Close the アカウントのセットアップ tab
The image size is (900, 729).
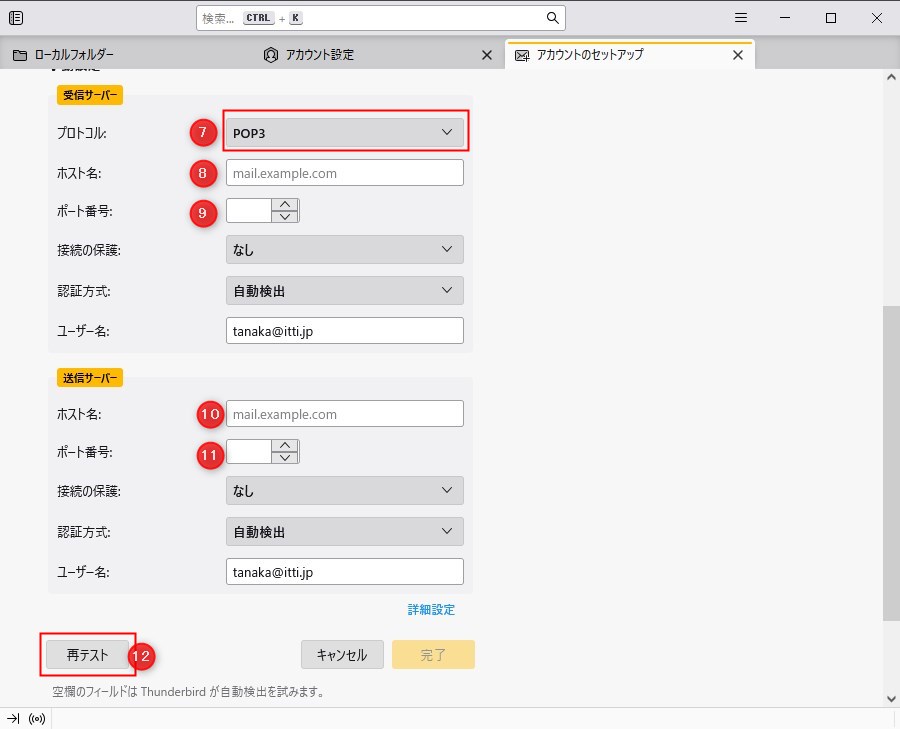(738, 55)
